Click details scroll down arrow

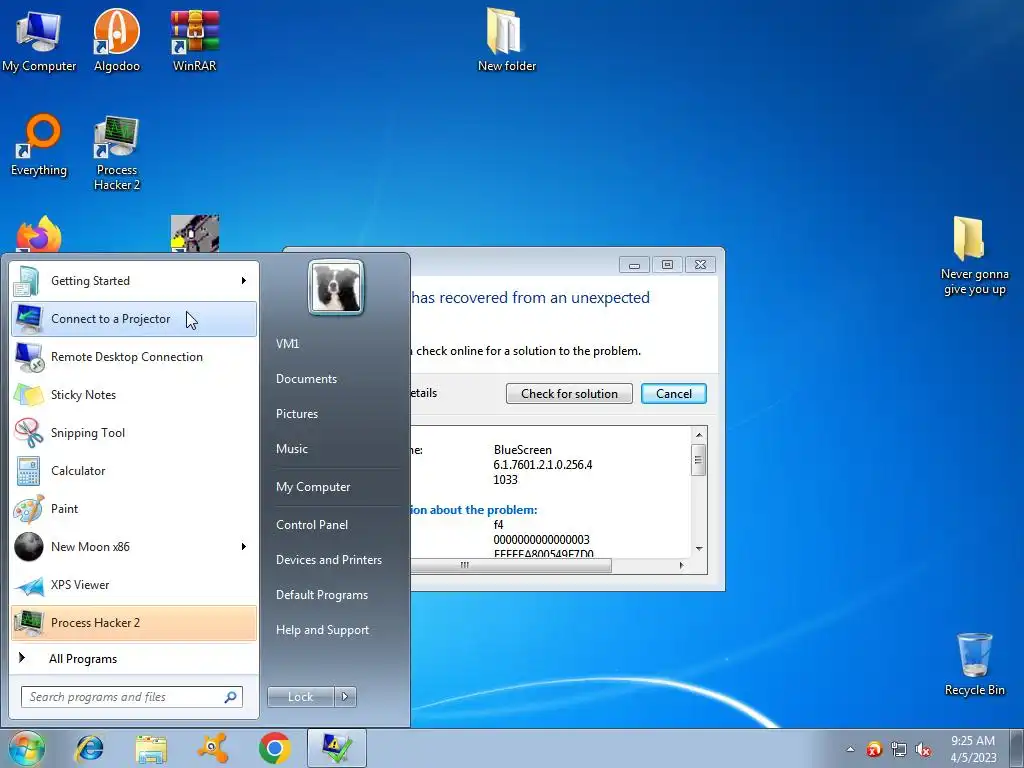click(699, 549)
